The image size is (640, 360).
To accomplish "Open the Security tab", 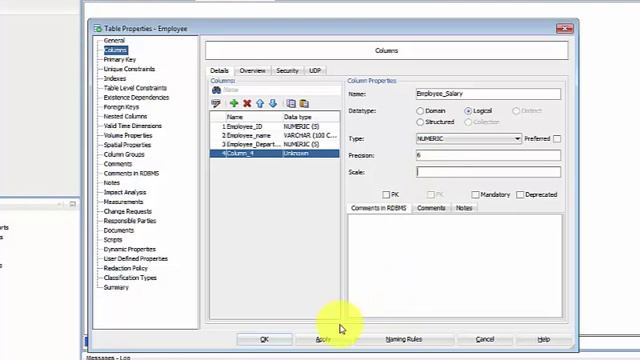I will 287,71.
